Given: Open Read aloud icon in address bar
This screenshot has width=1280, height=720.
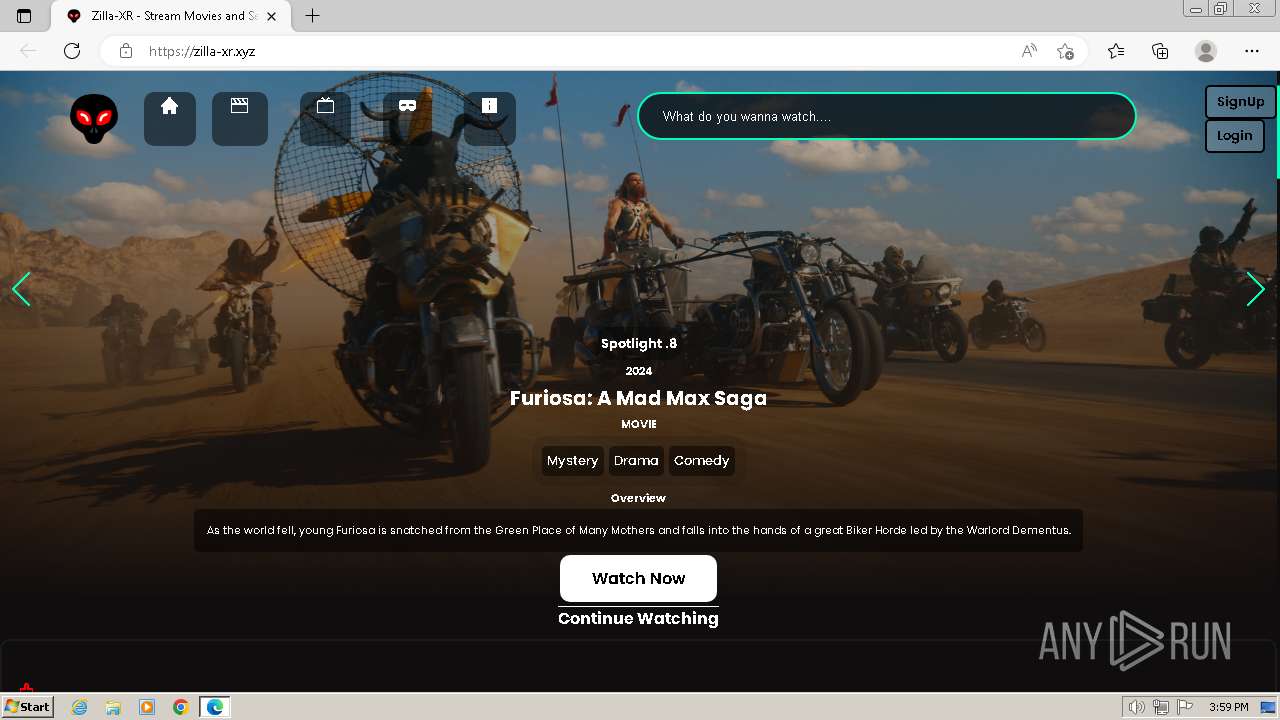Looking at the screenshot, I should coord(1029,51).
